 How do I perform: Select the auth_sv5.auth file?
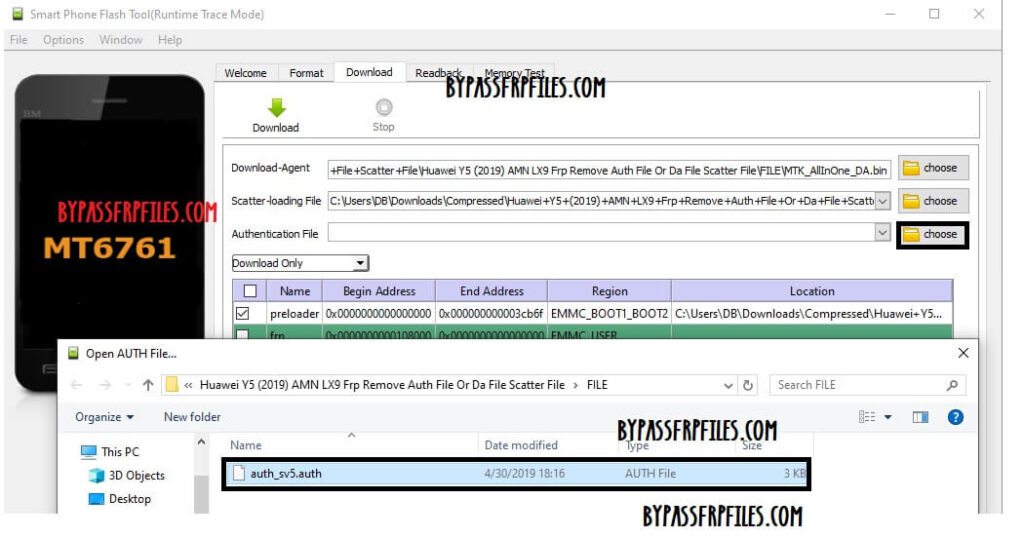click(x=286, y=474)
